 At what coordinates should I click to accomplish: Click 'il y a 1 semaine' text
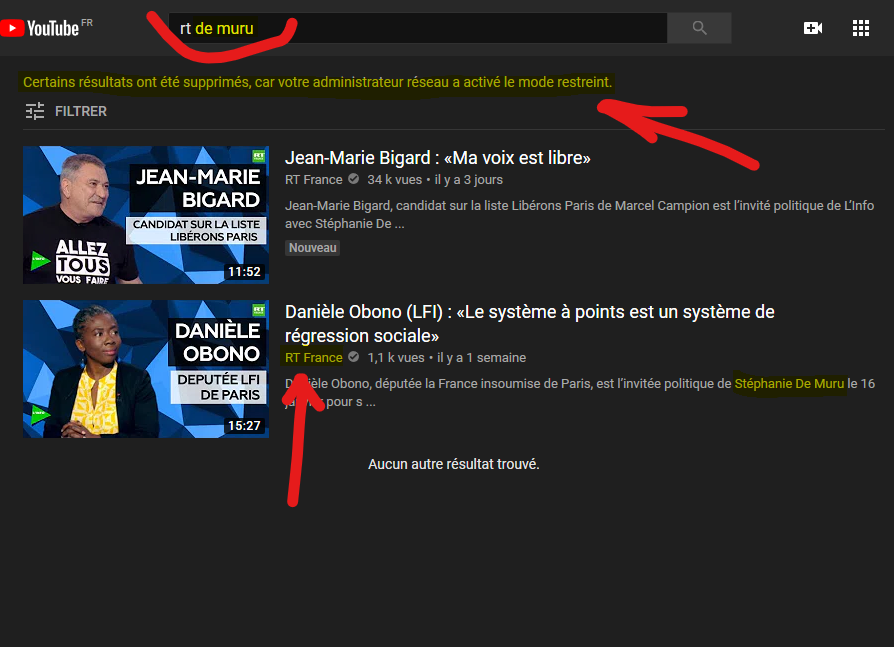(481, 357)
